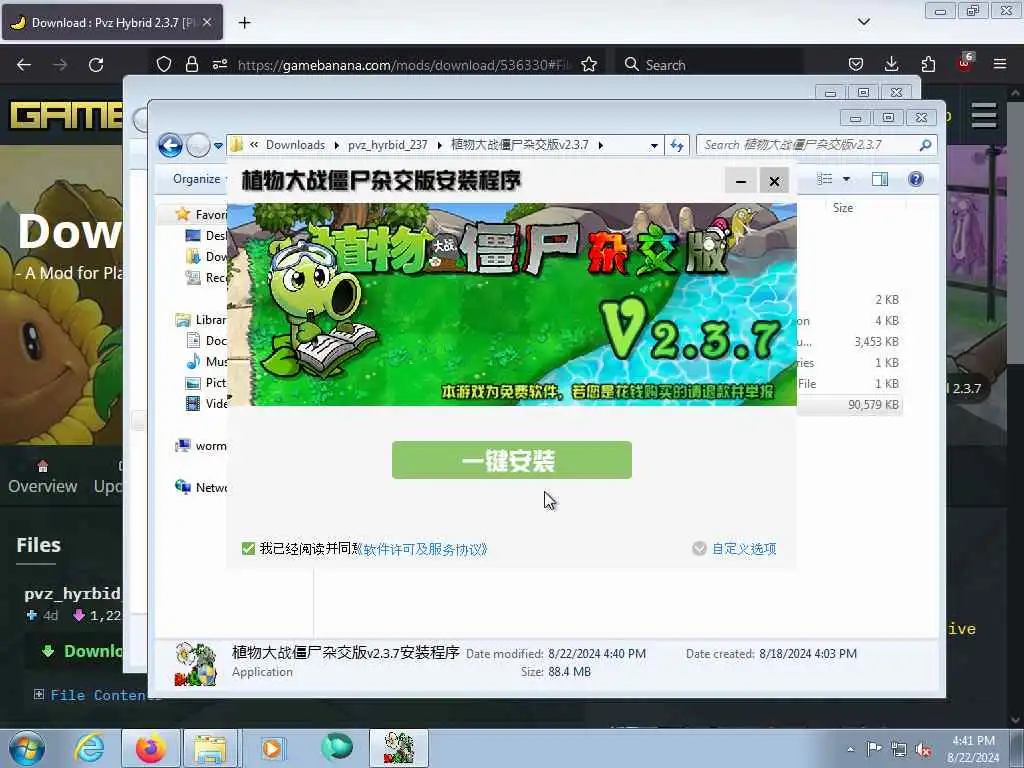The width and height of the screenshot is (1024, 768).
Task: Click installer icon in Explorer details pane
Action: click(195, 664)
